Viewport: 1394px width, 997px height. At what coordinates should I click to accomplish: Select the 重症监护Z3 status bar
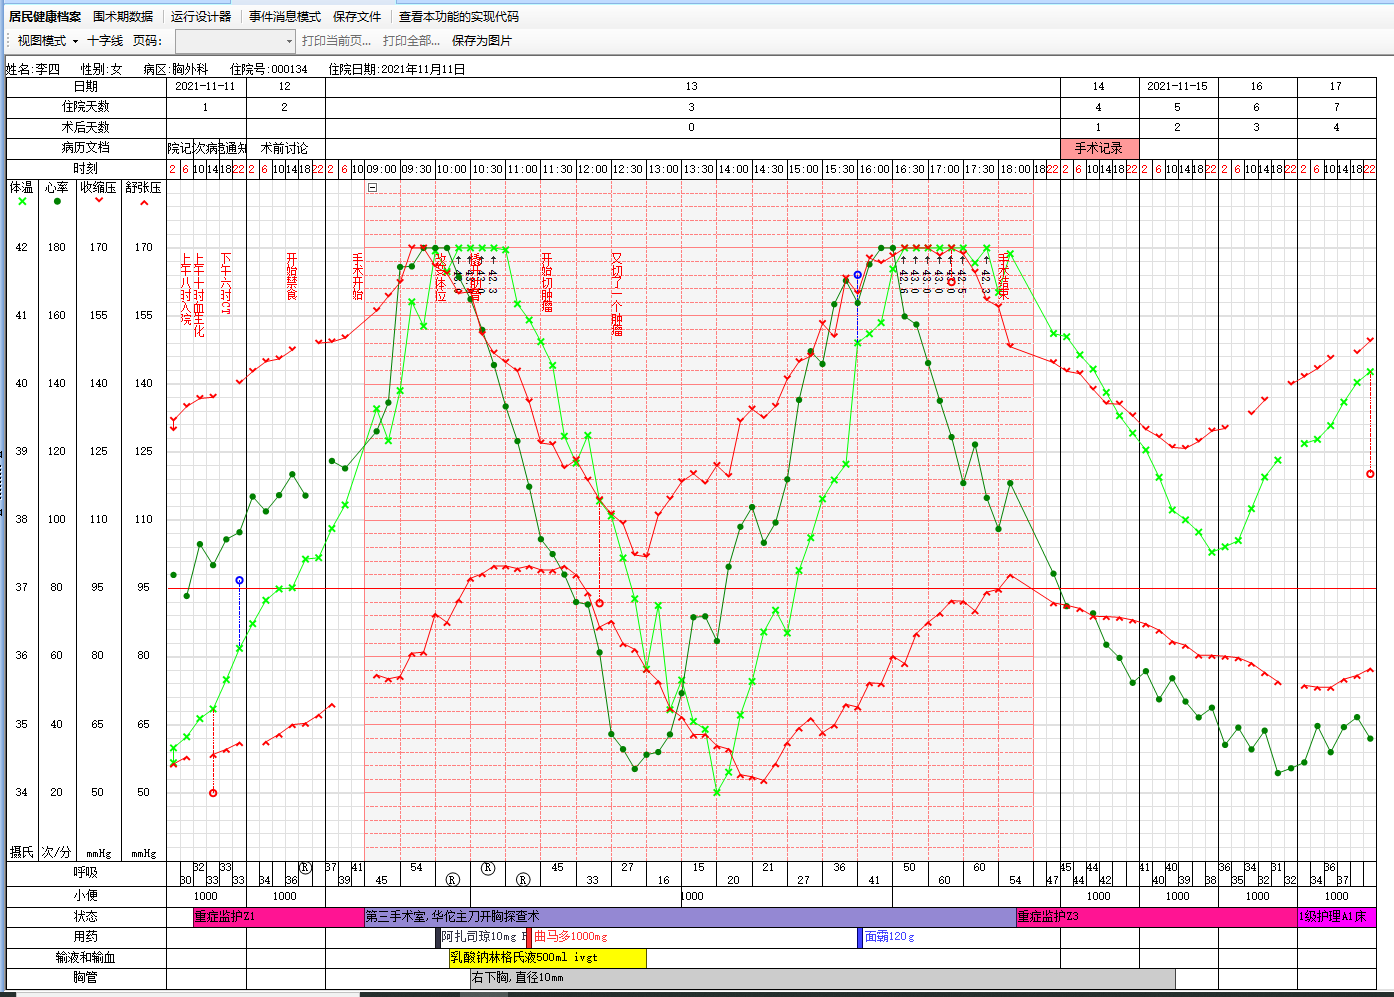click(x=1157, y=917)
